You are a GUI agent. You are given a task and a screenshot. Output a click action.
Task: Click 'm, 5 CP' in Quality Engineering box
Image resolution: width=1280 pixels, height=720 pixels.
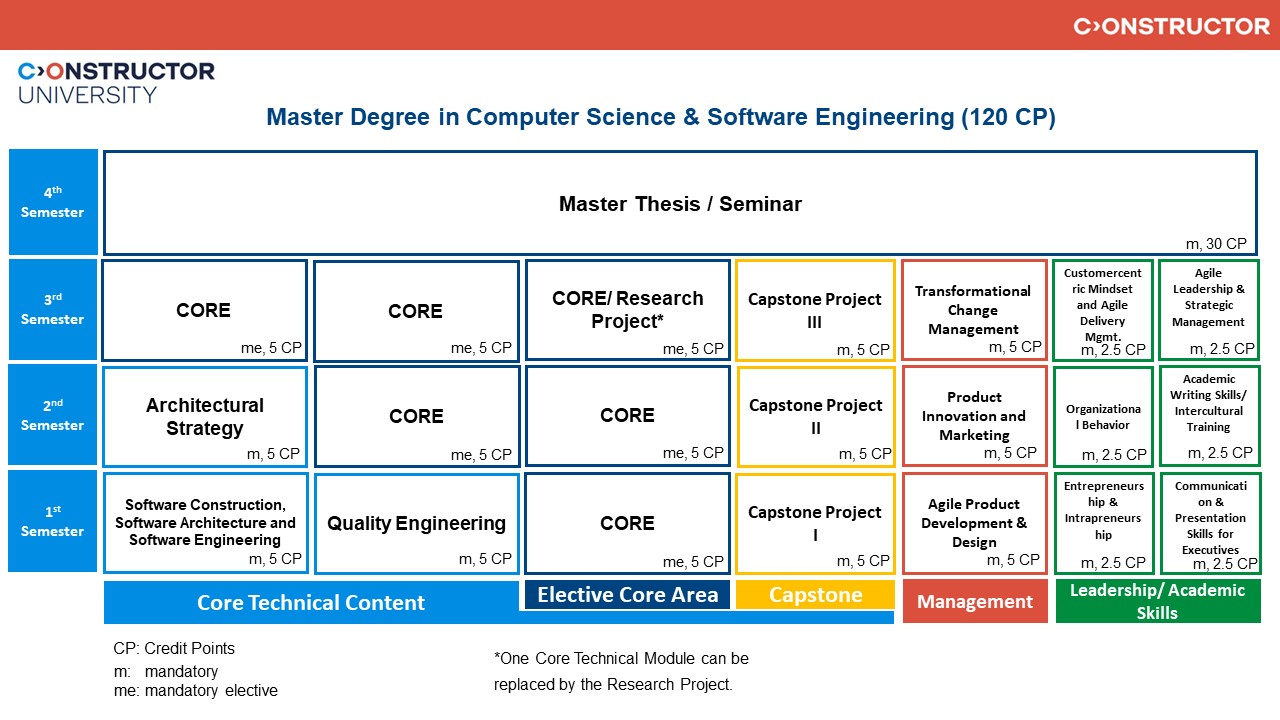(485, 559)
